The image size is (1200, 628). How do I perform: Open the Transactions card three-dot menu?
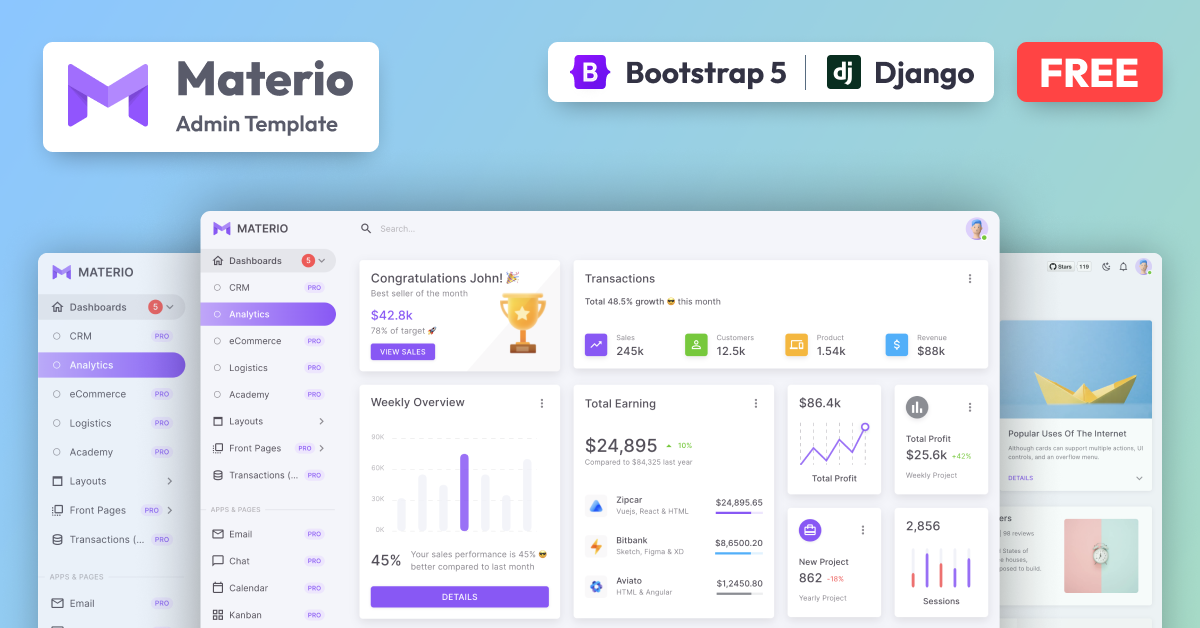(969, 279)
